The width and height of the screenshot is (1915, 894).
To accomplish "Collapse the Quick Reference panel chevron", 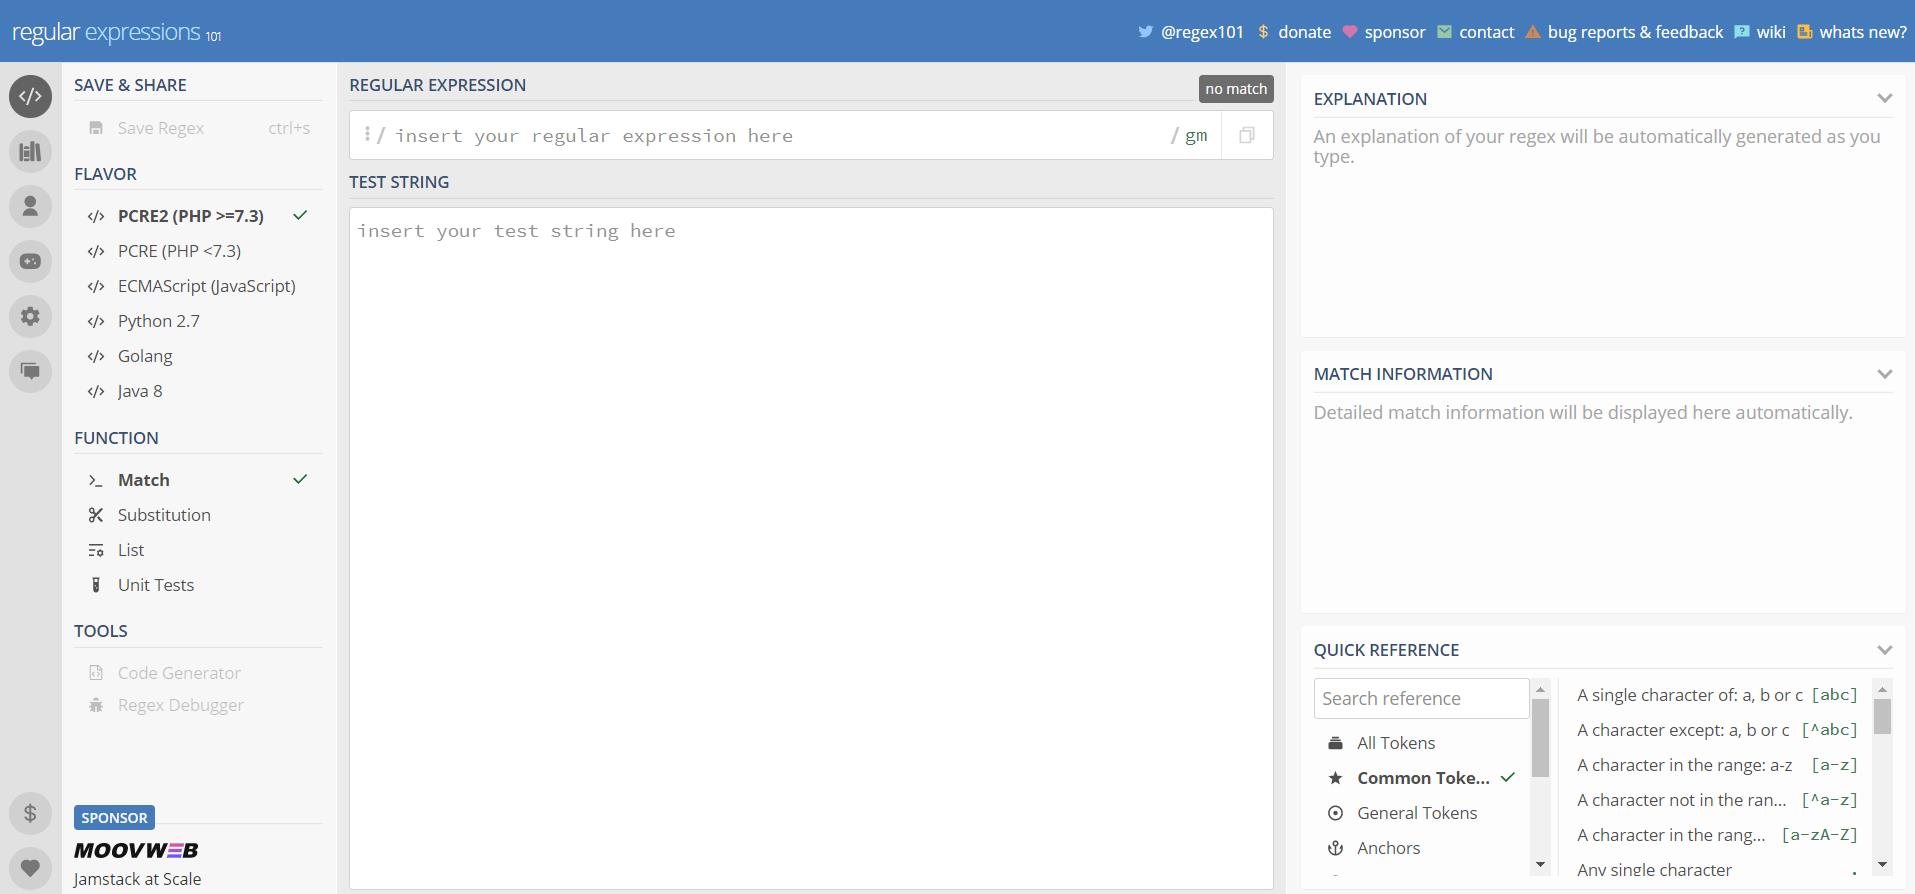I will (x=1884, y=650).
